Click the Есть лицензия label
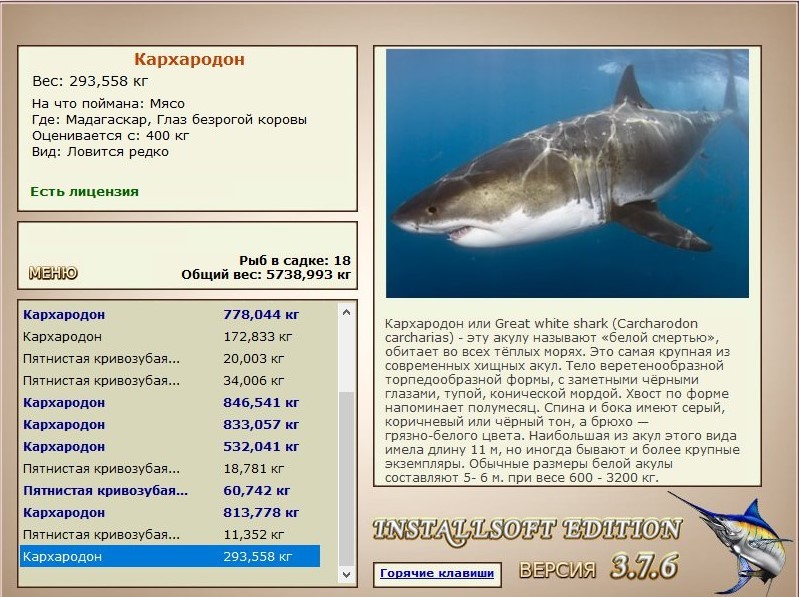The height and width of the screenshot is (597, 799). point(85,192)
